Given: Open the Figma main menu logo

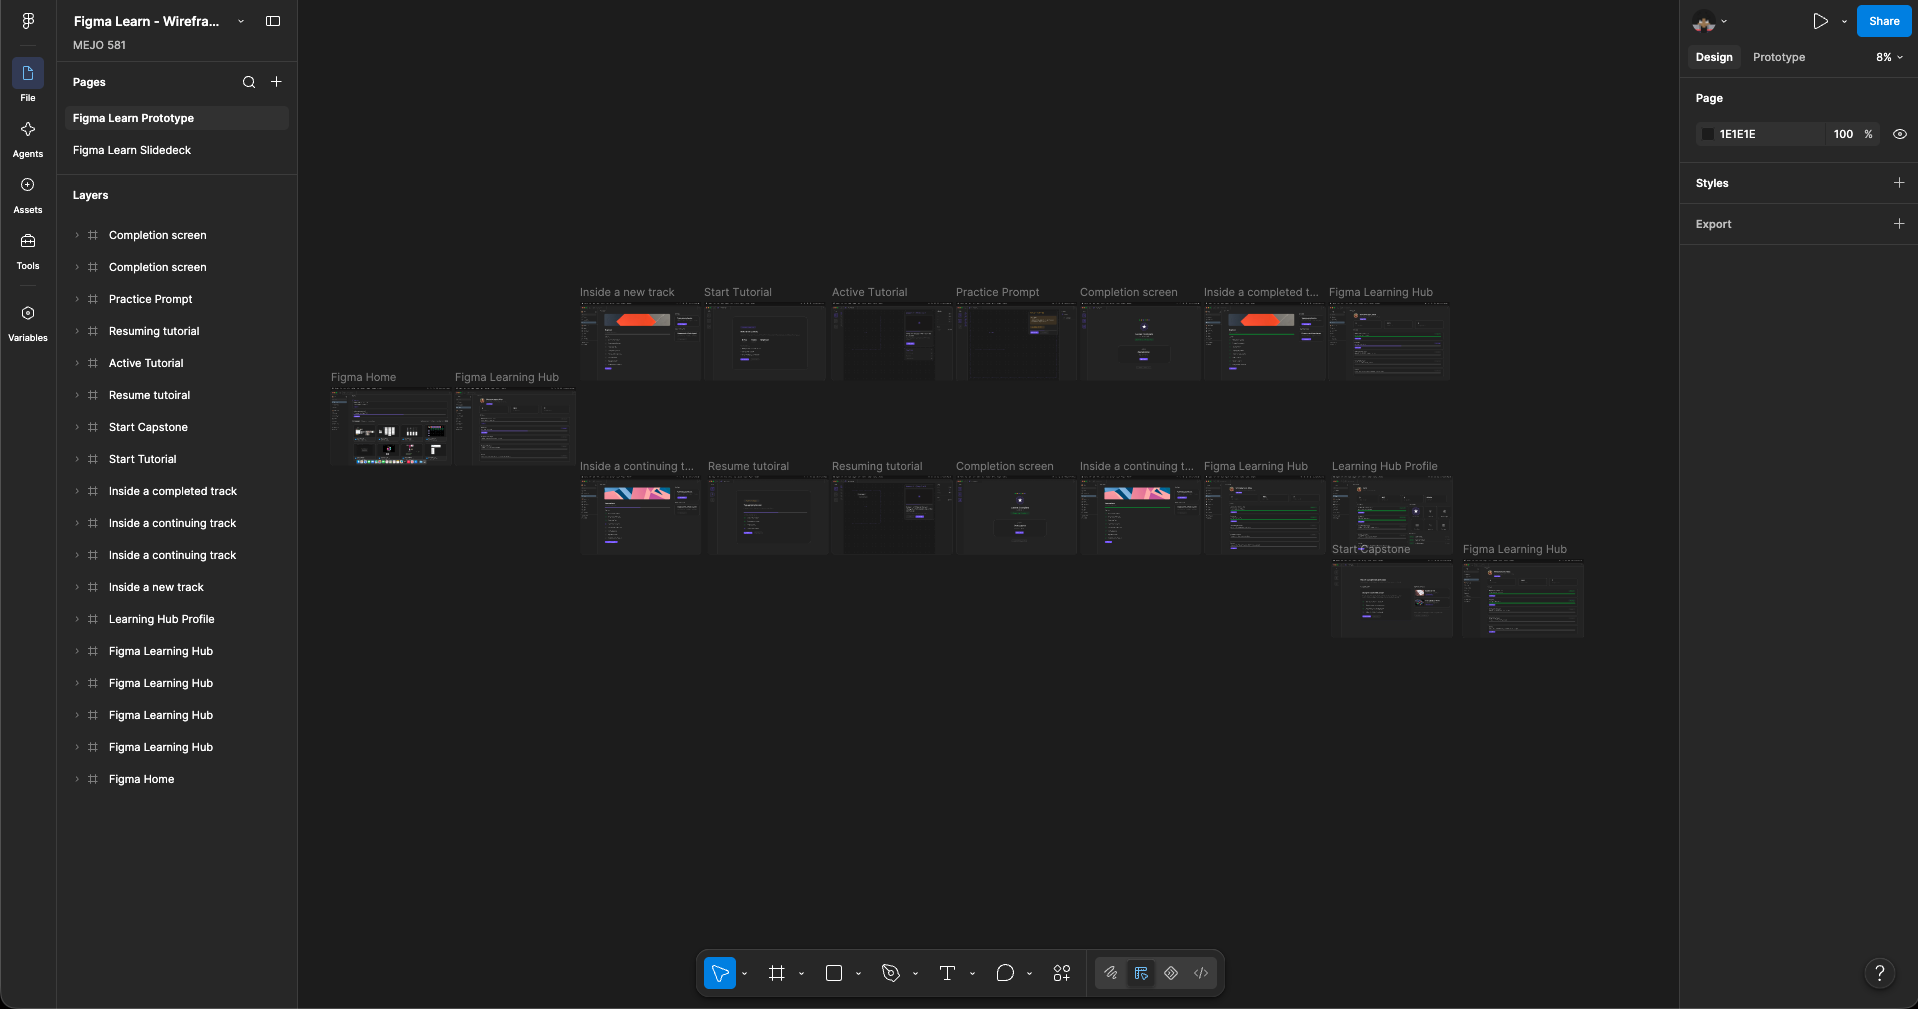Looking at the screenshot, I should pos(28,21).
